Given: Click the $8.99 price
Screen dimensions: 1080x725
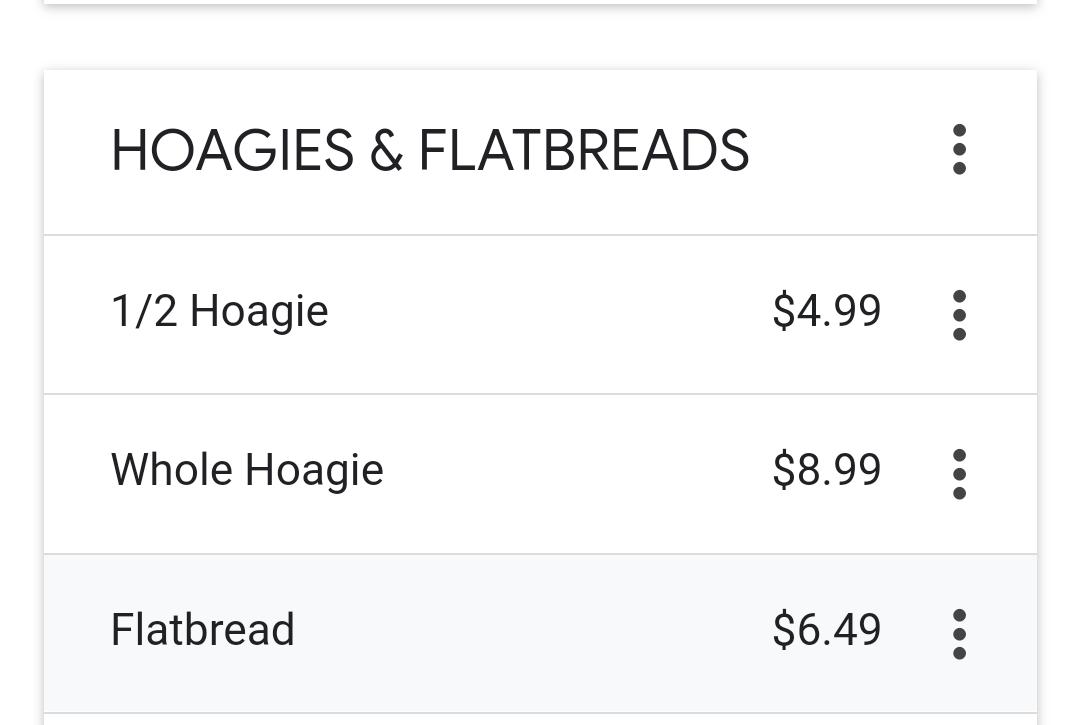Looking at the screenshot, I should tap(826, 470).
